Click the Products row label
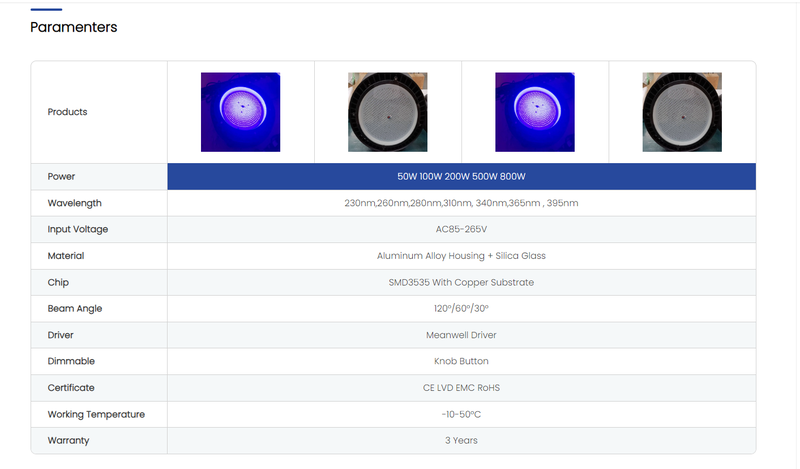The image size is (800, 469). [67, 112]
